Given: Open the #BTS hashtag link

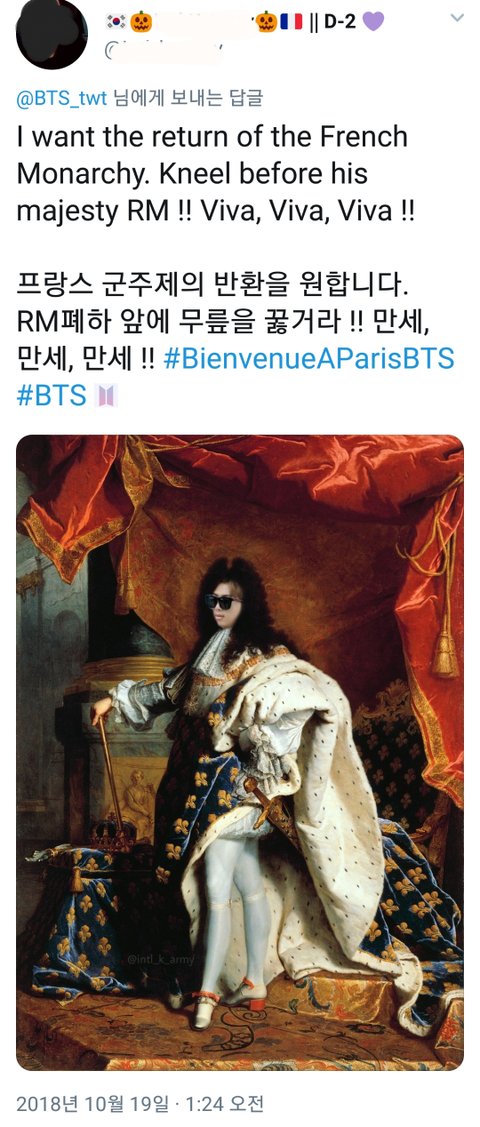Looking at the screenshot, I should 52,395.
